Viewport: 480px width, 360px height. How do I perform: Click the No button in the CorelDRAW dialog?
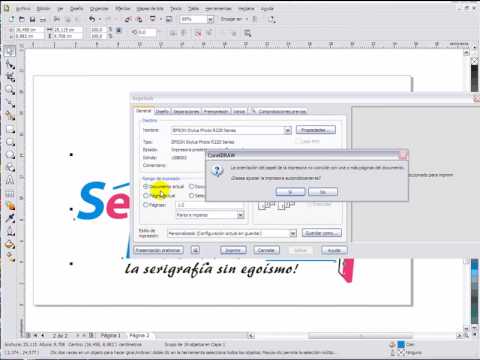coord(323,192)
